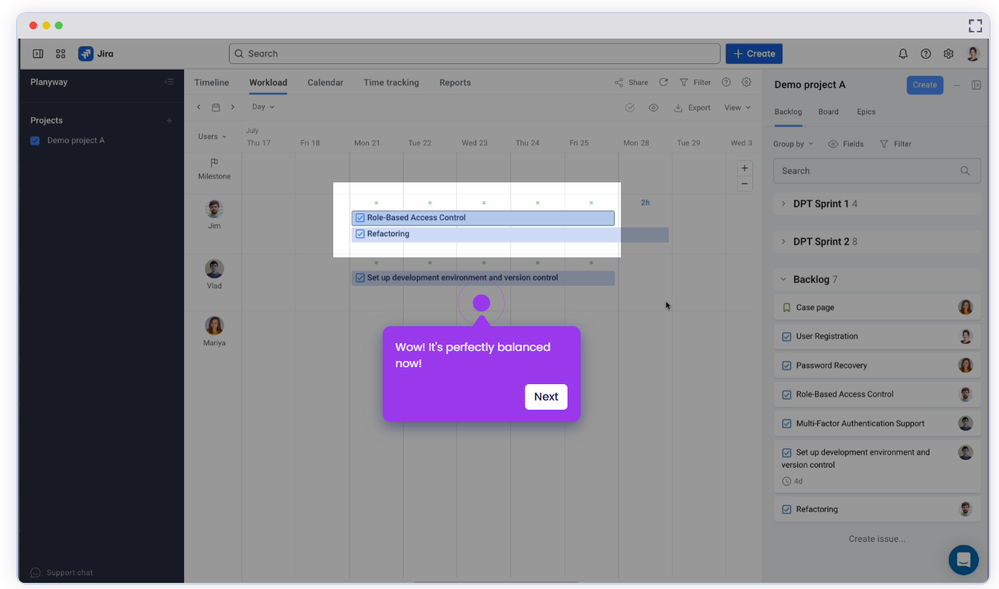Open the Case page issue

877,307
